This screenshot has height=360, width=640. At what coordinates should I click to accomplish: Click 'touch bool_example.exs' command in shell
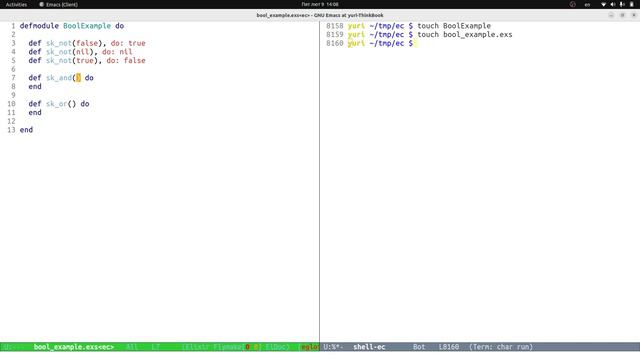click(x=465, y=35)
